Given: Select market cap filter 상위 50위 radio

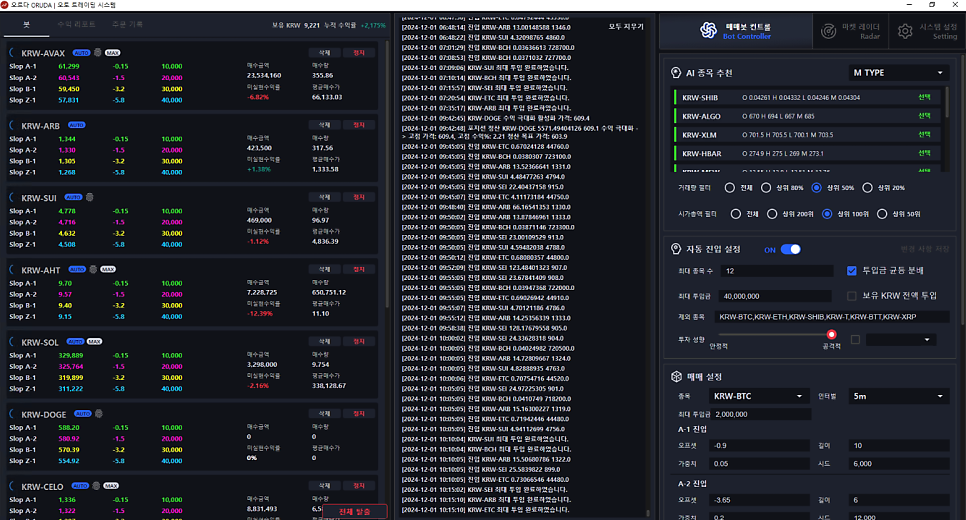Looking at the screenshot, I should tap(882, 214).
